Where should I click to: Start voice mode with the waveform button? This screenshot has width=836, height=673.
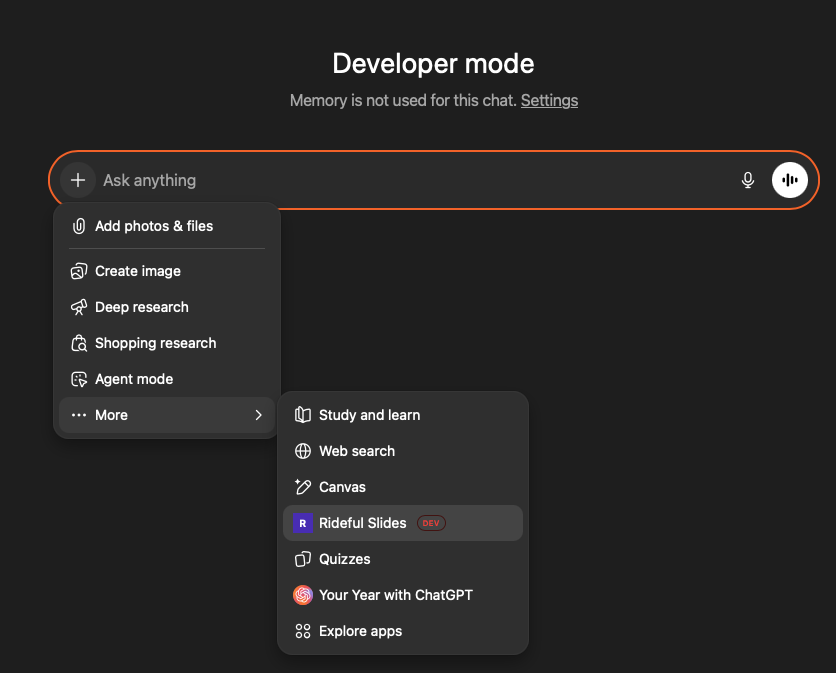789,180
